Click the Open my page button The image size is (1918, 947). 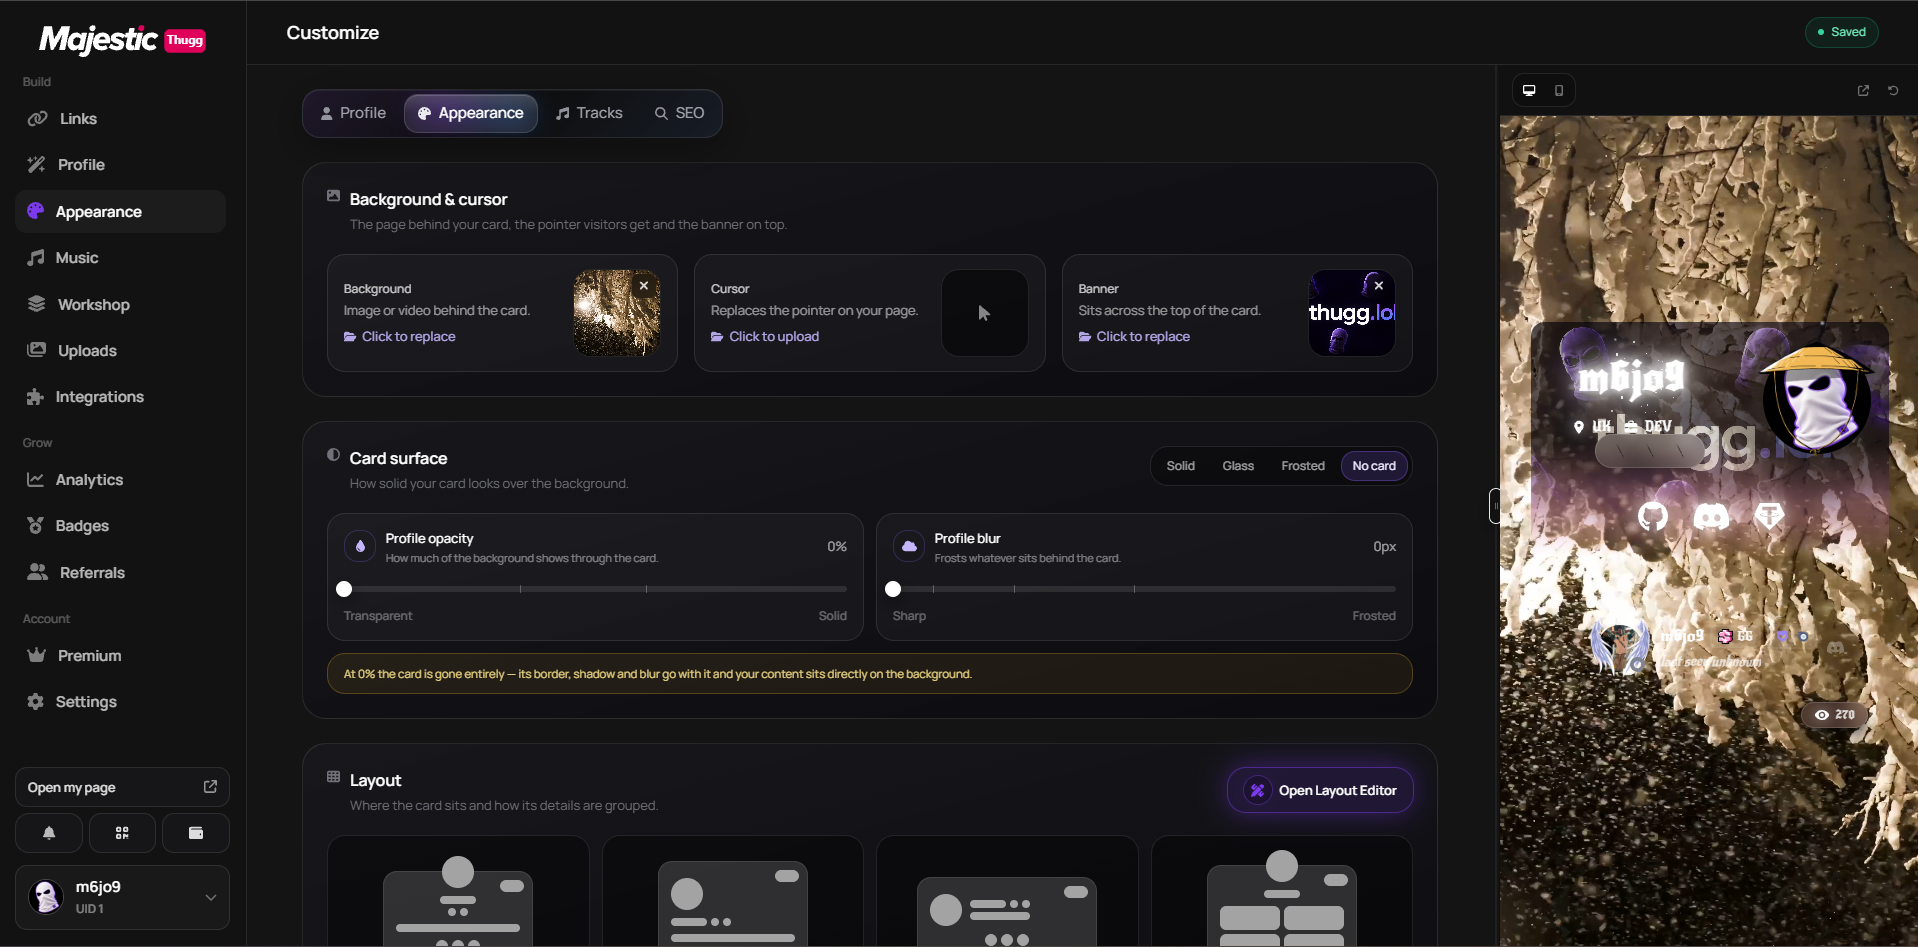pos(122,787)
